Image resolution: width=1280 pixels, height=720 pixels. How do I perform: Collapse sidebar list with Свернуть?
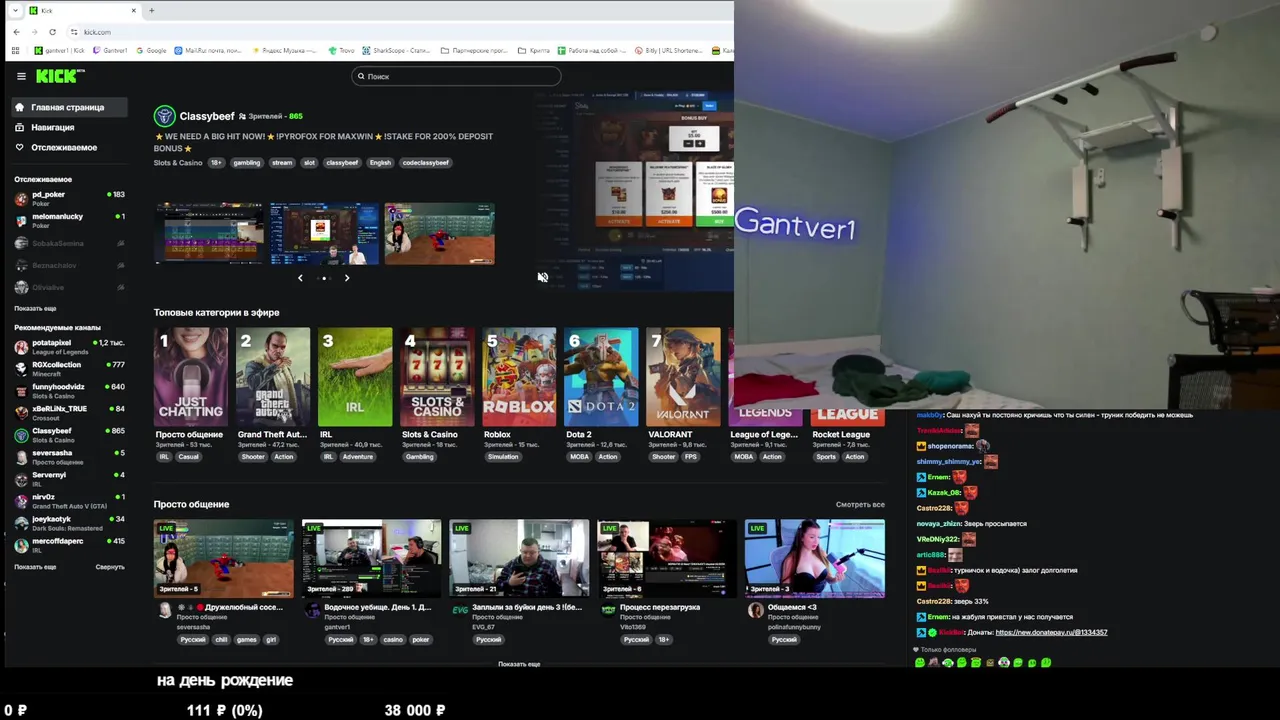pos(110,567)
